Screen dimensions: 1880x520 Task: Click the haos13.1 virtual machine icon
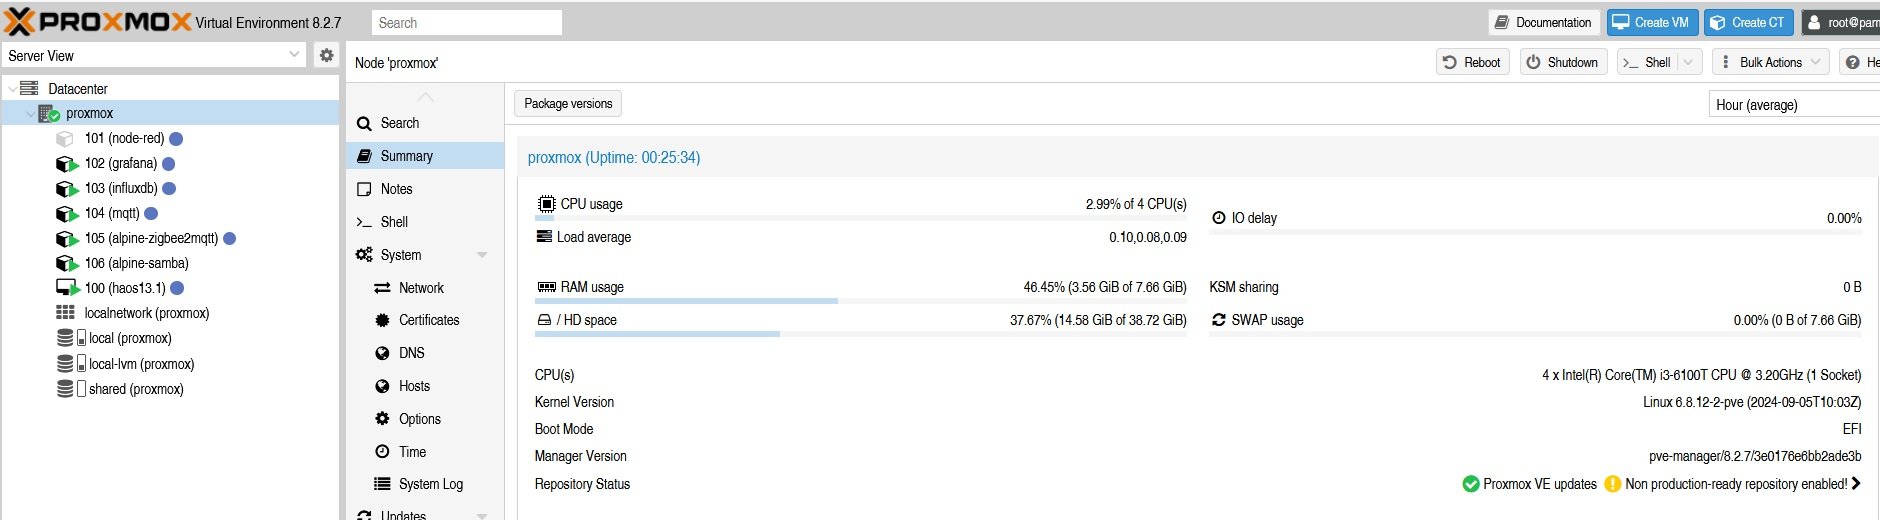67,288
